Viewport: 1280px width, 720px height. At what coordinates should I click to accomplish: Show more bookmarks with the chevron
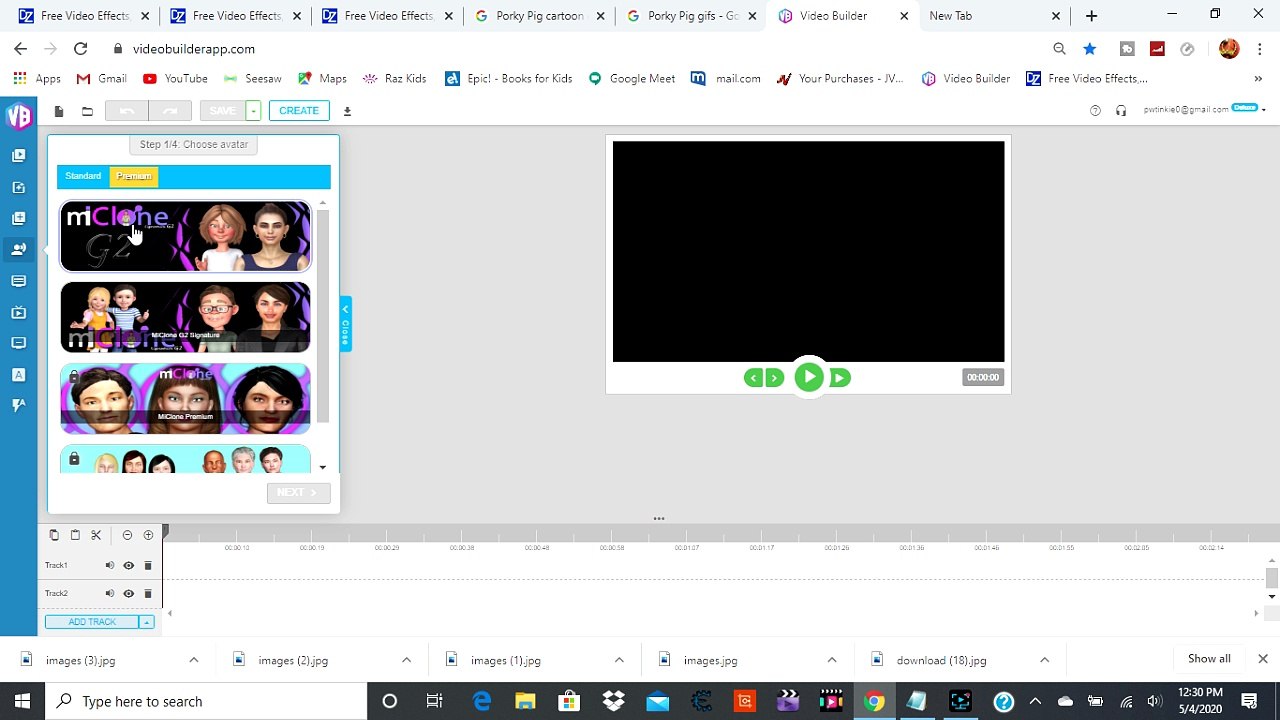pyautogui.click(x=1258, y=79)
